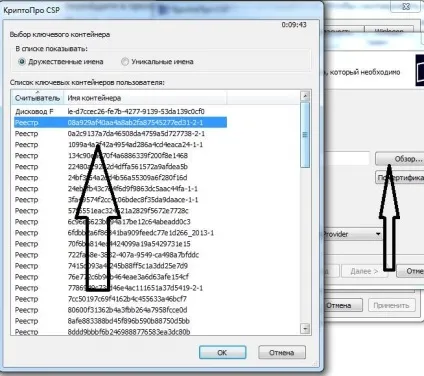Select the container ending in 9549-ca498a7bfddc
The image size is (424, 376).
(x=120, y=255)
